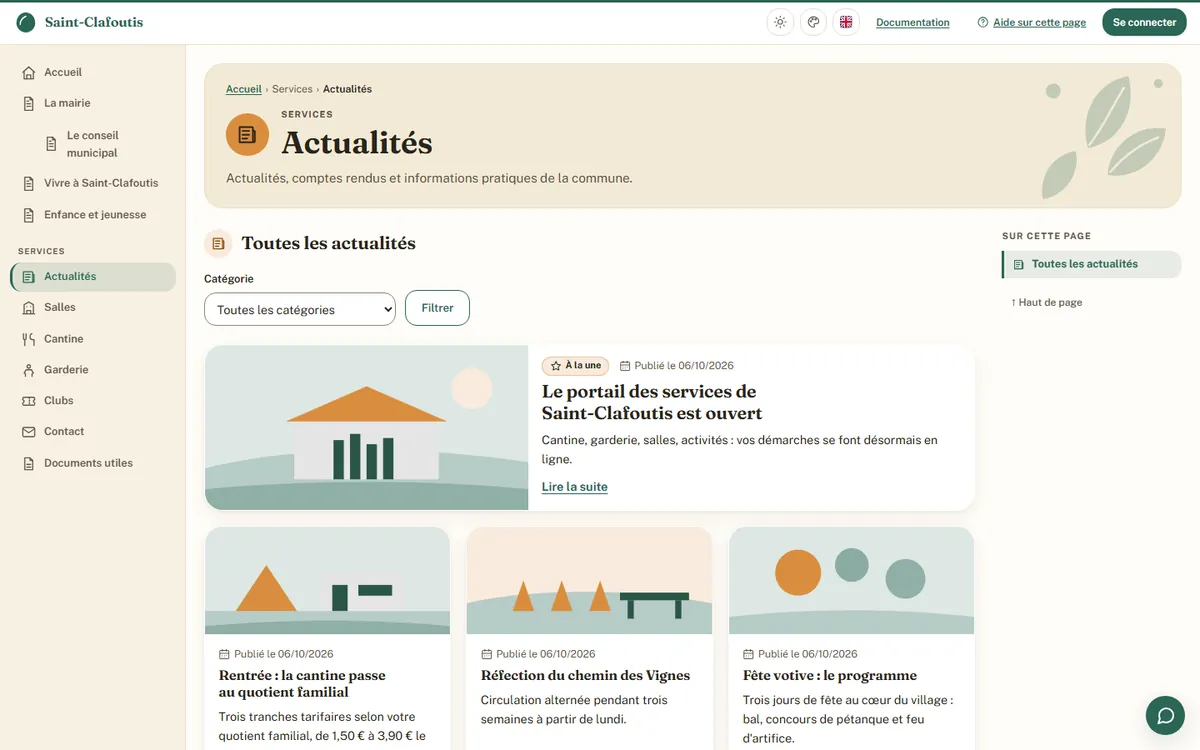
Task: Click the Accueil breadcrumb link
Action: click(244, 89)
